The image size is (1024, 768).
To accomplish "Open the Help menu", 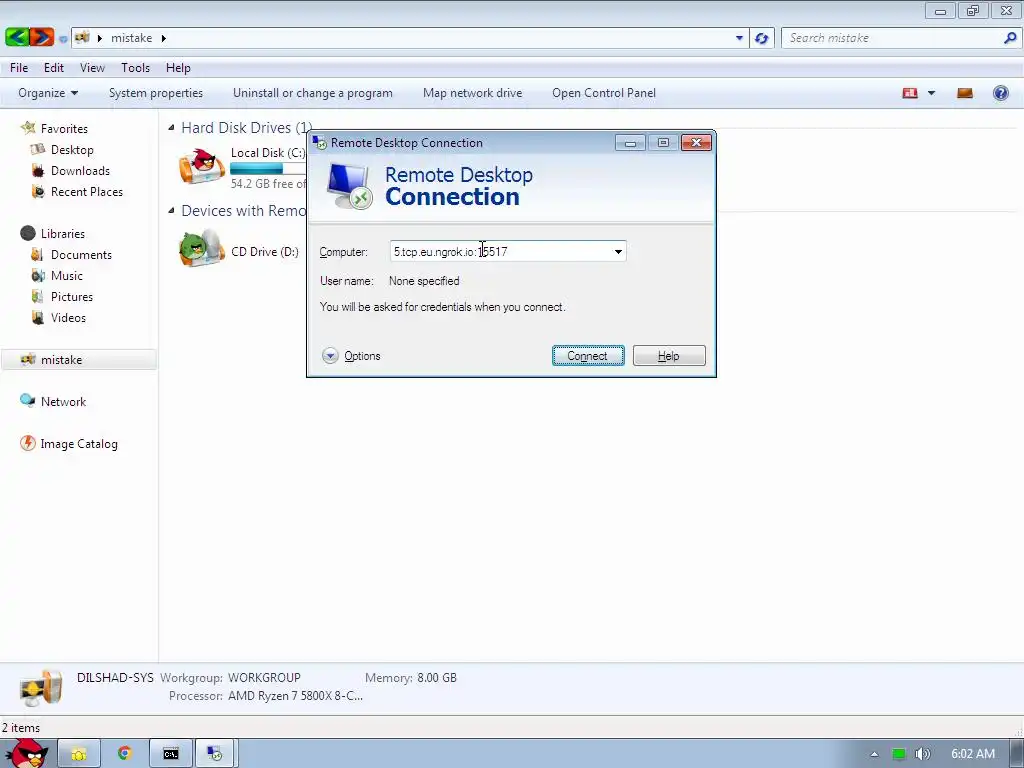I will (x=178, y=67).
